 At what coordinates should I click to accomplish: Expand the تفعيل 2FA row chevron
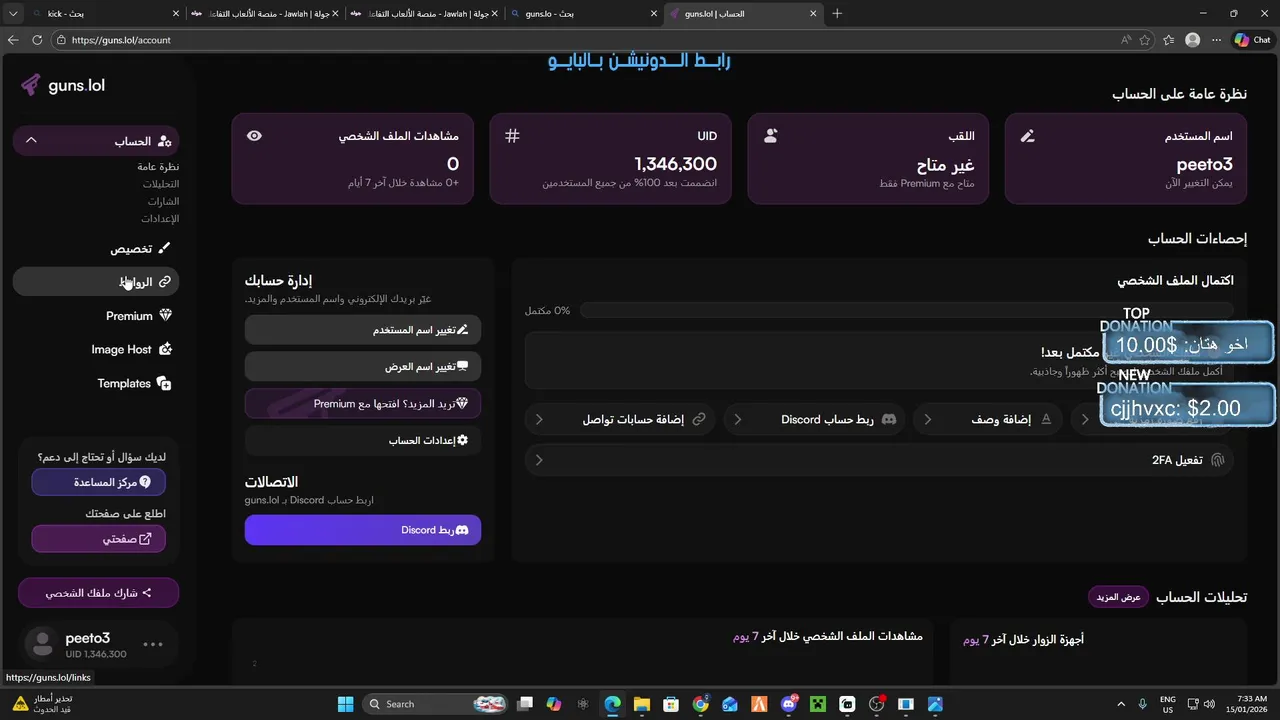tap(539, 460)
